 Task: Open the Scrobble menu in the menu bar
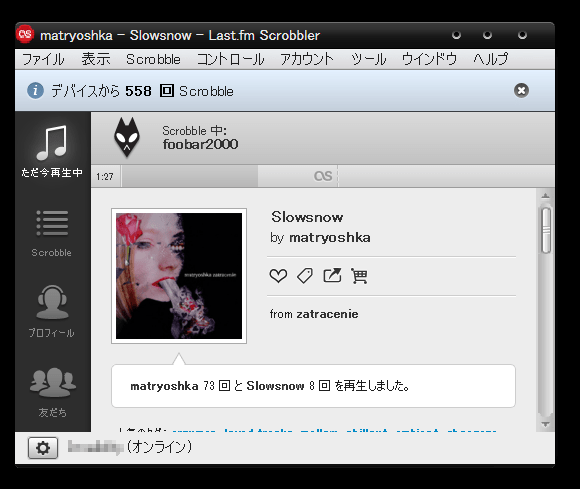pos(153,59)
